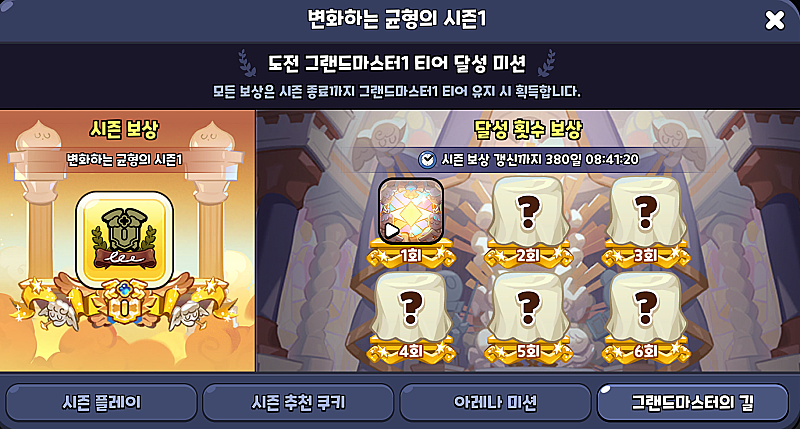
Task: Click the 1회 gold ribbon label
Action: [411, 255]
